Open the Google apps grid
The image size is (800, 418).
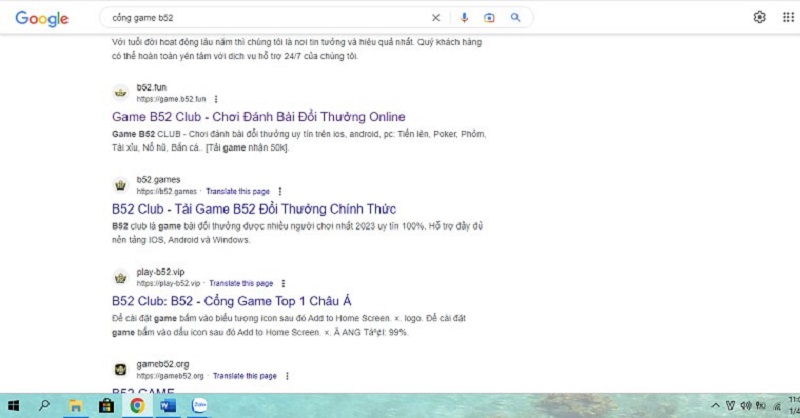(790, 18)
